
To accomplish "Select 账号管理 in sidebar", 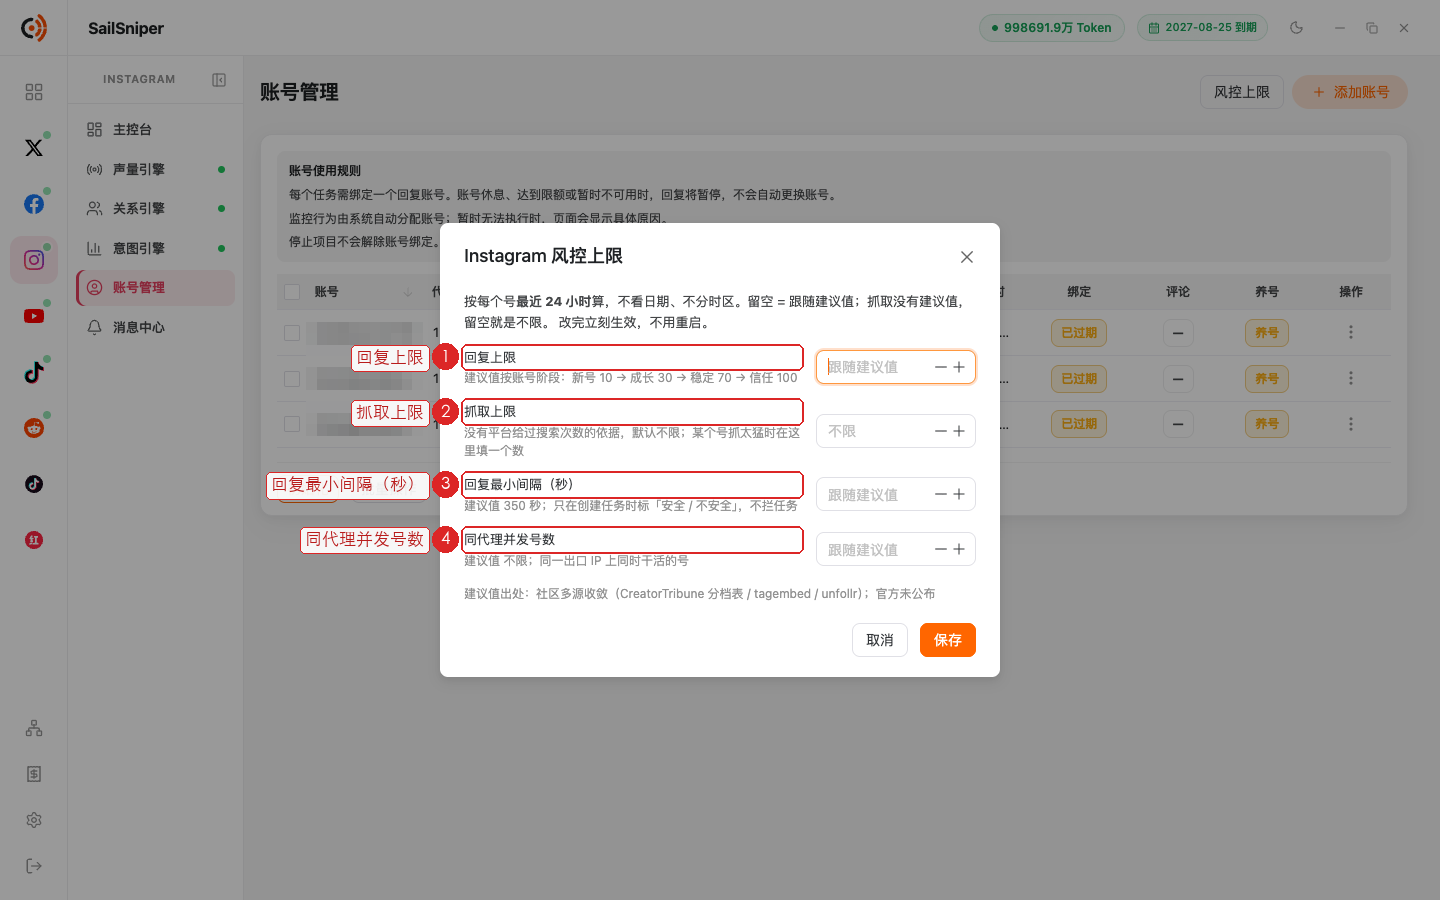I will [156, 288].
